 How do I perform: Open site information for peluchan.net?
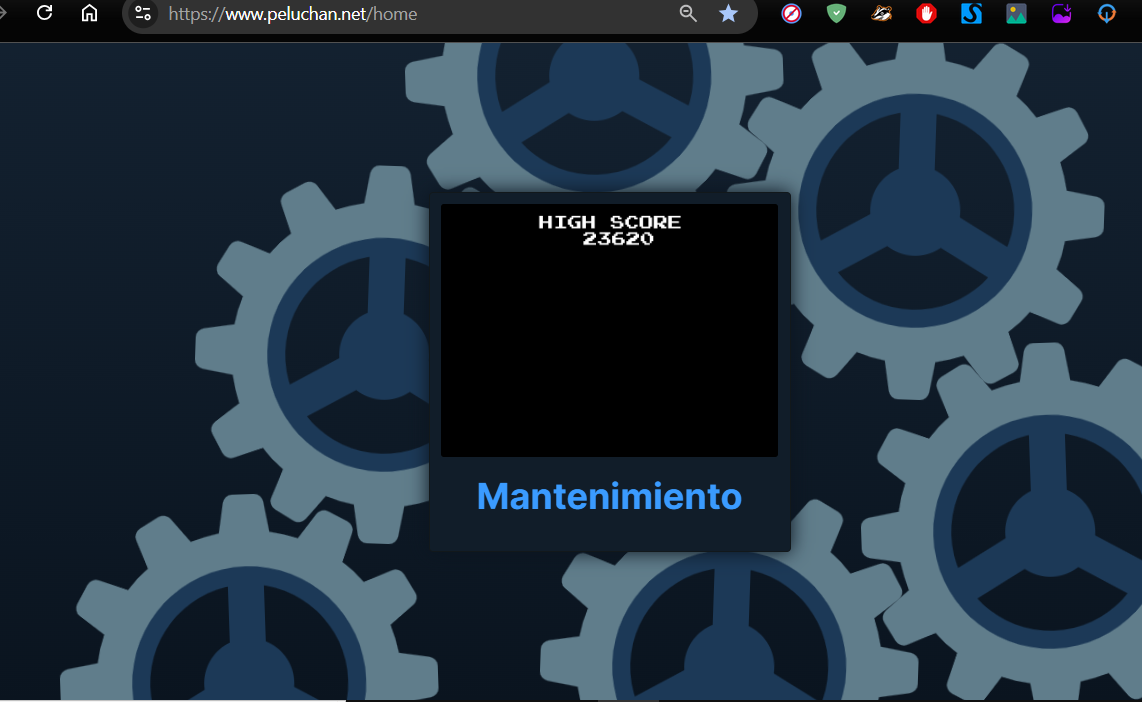tap(143, 14)
